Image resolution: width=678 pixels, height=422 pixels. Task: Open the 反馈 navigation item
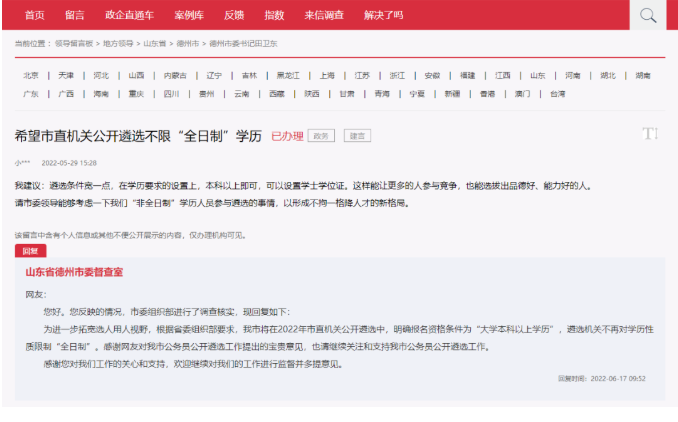(234, 15)
